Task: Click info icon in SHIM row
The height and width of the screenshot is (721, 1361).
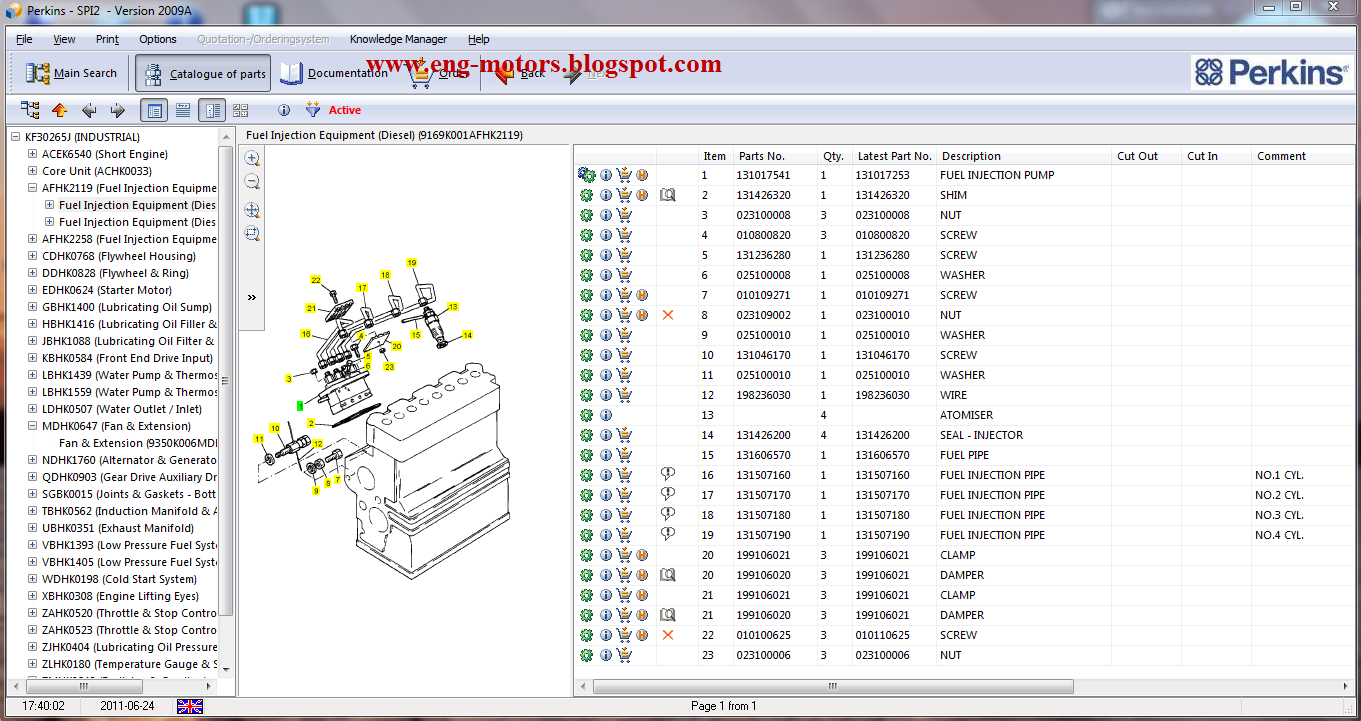Action: tap(606, 195)
